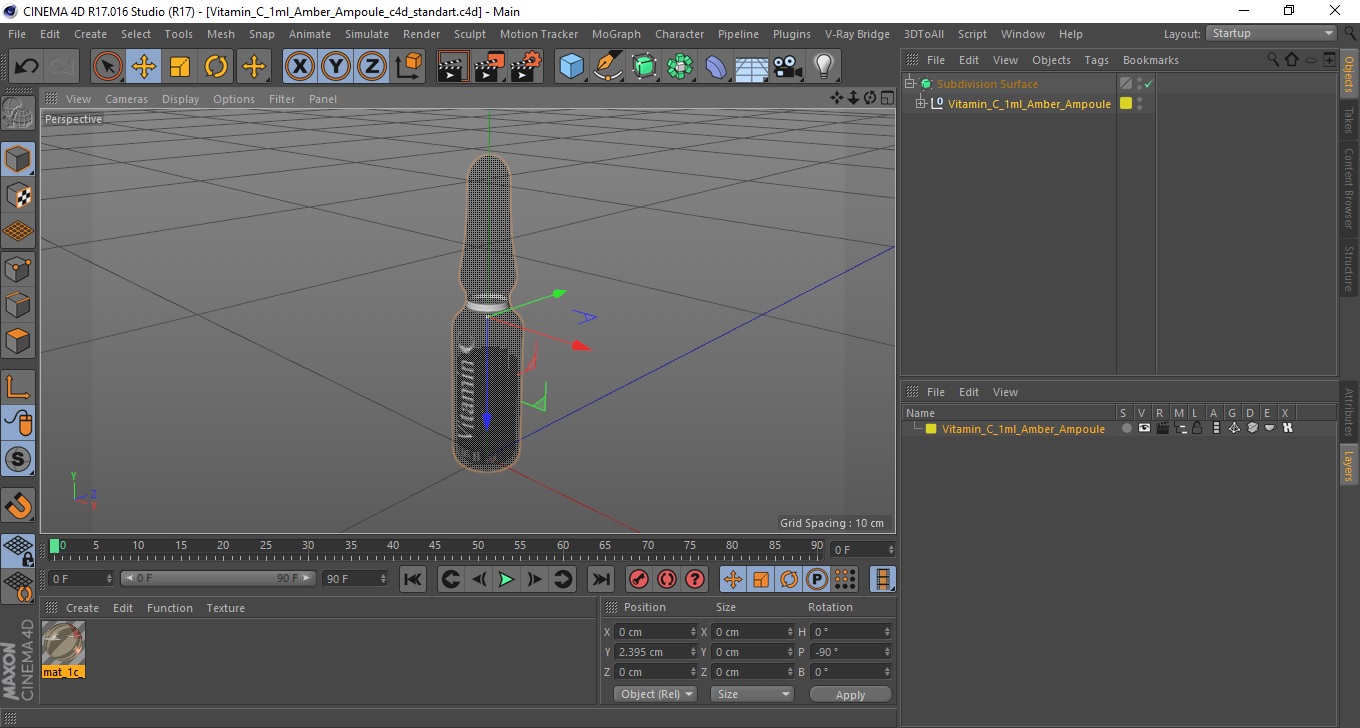Toggle Y-axis lock

click(x=336, y=67)
